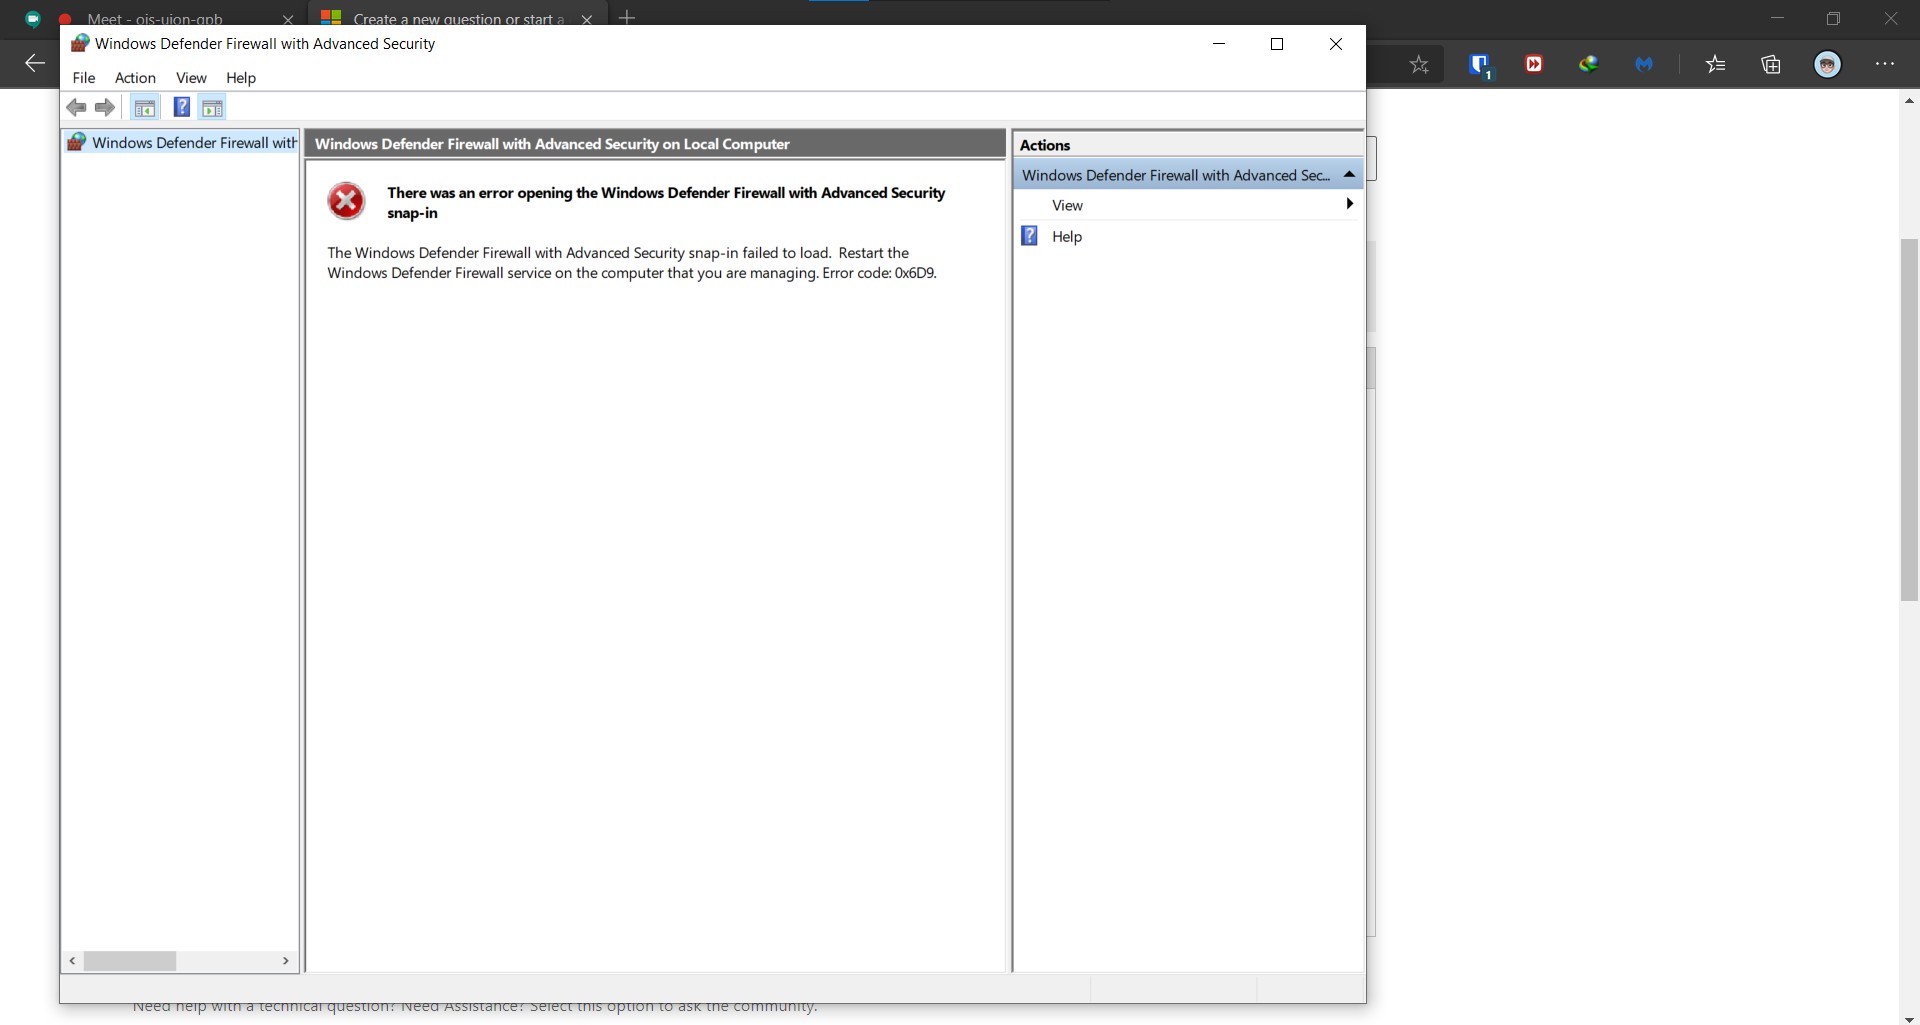Open the browser Settings and more ellipsis menu
The image size is (1920, 1025).
[1885, 64]
